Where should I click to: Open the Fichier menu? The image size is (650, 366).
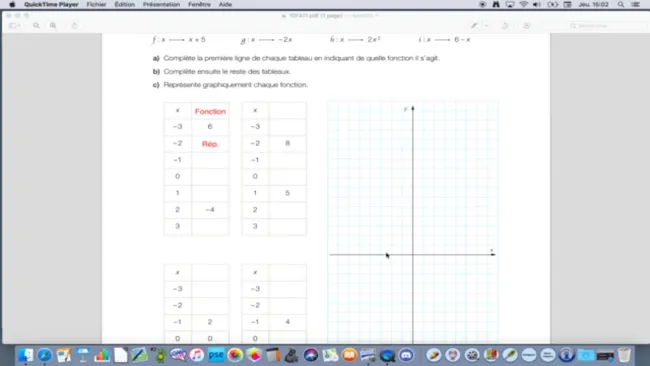(x=96, y=5)
